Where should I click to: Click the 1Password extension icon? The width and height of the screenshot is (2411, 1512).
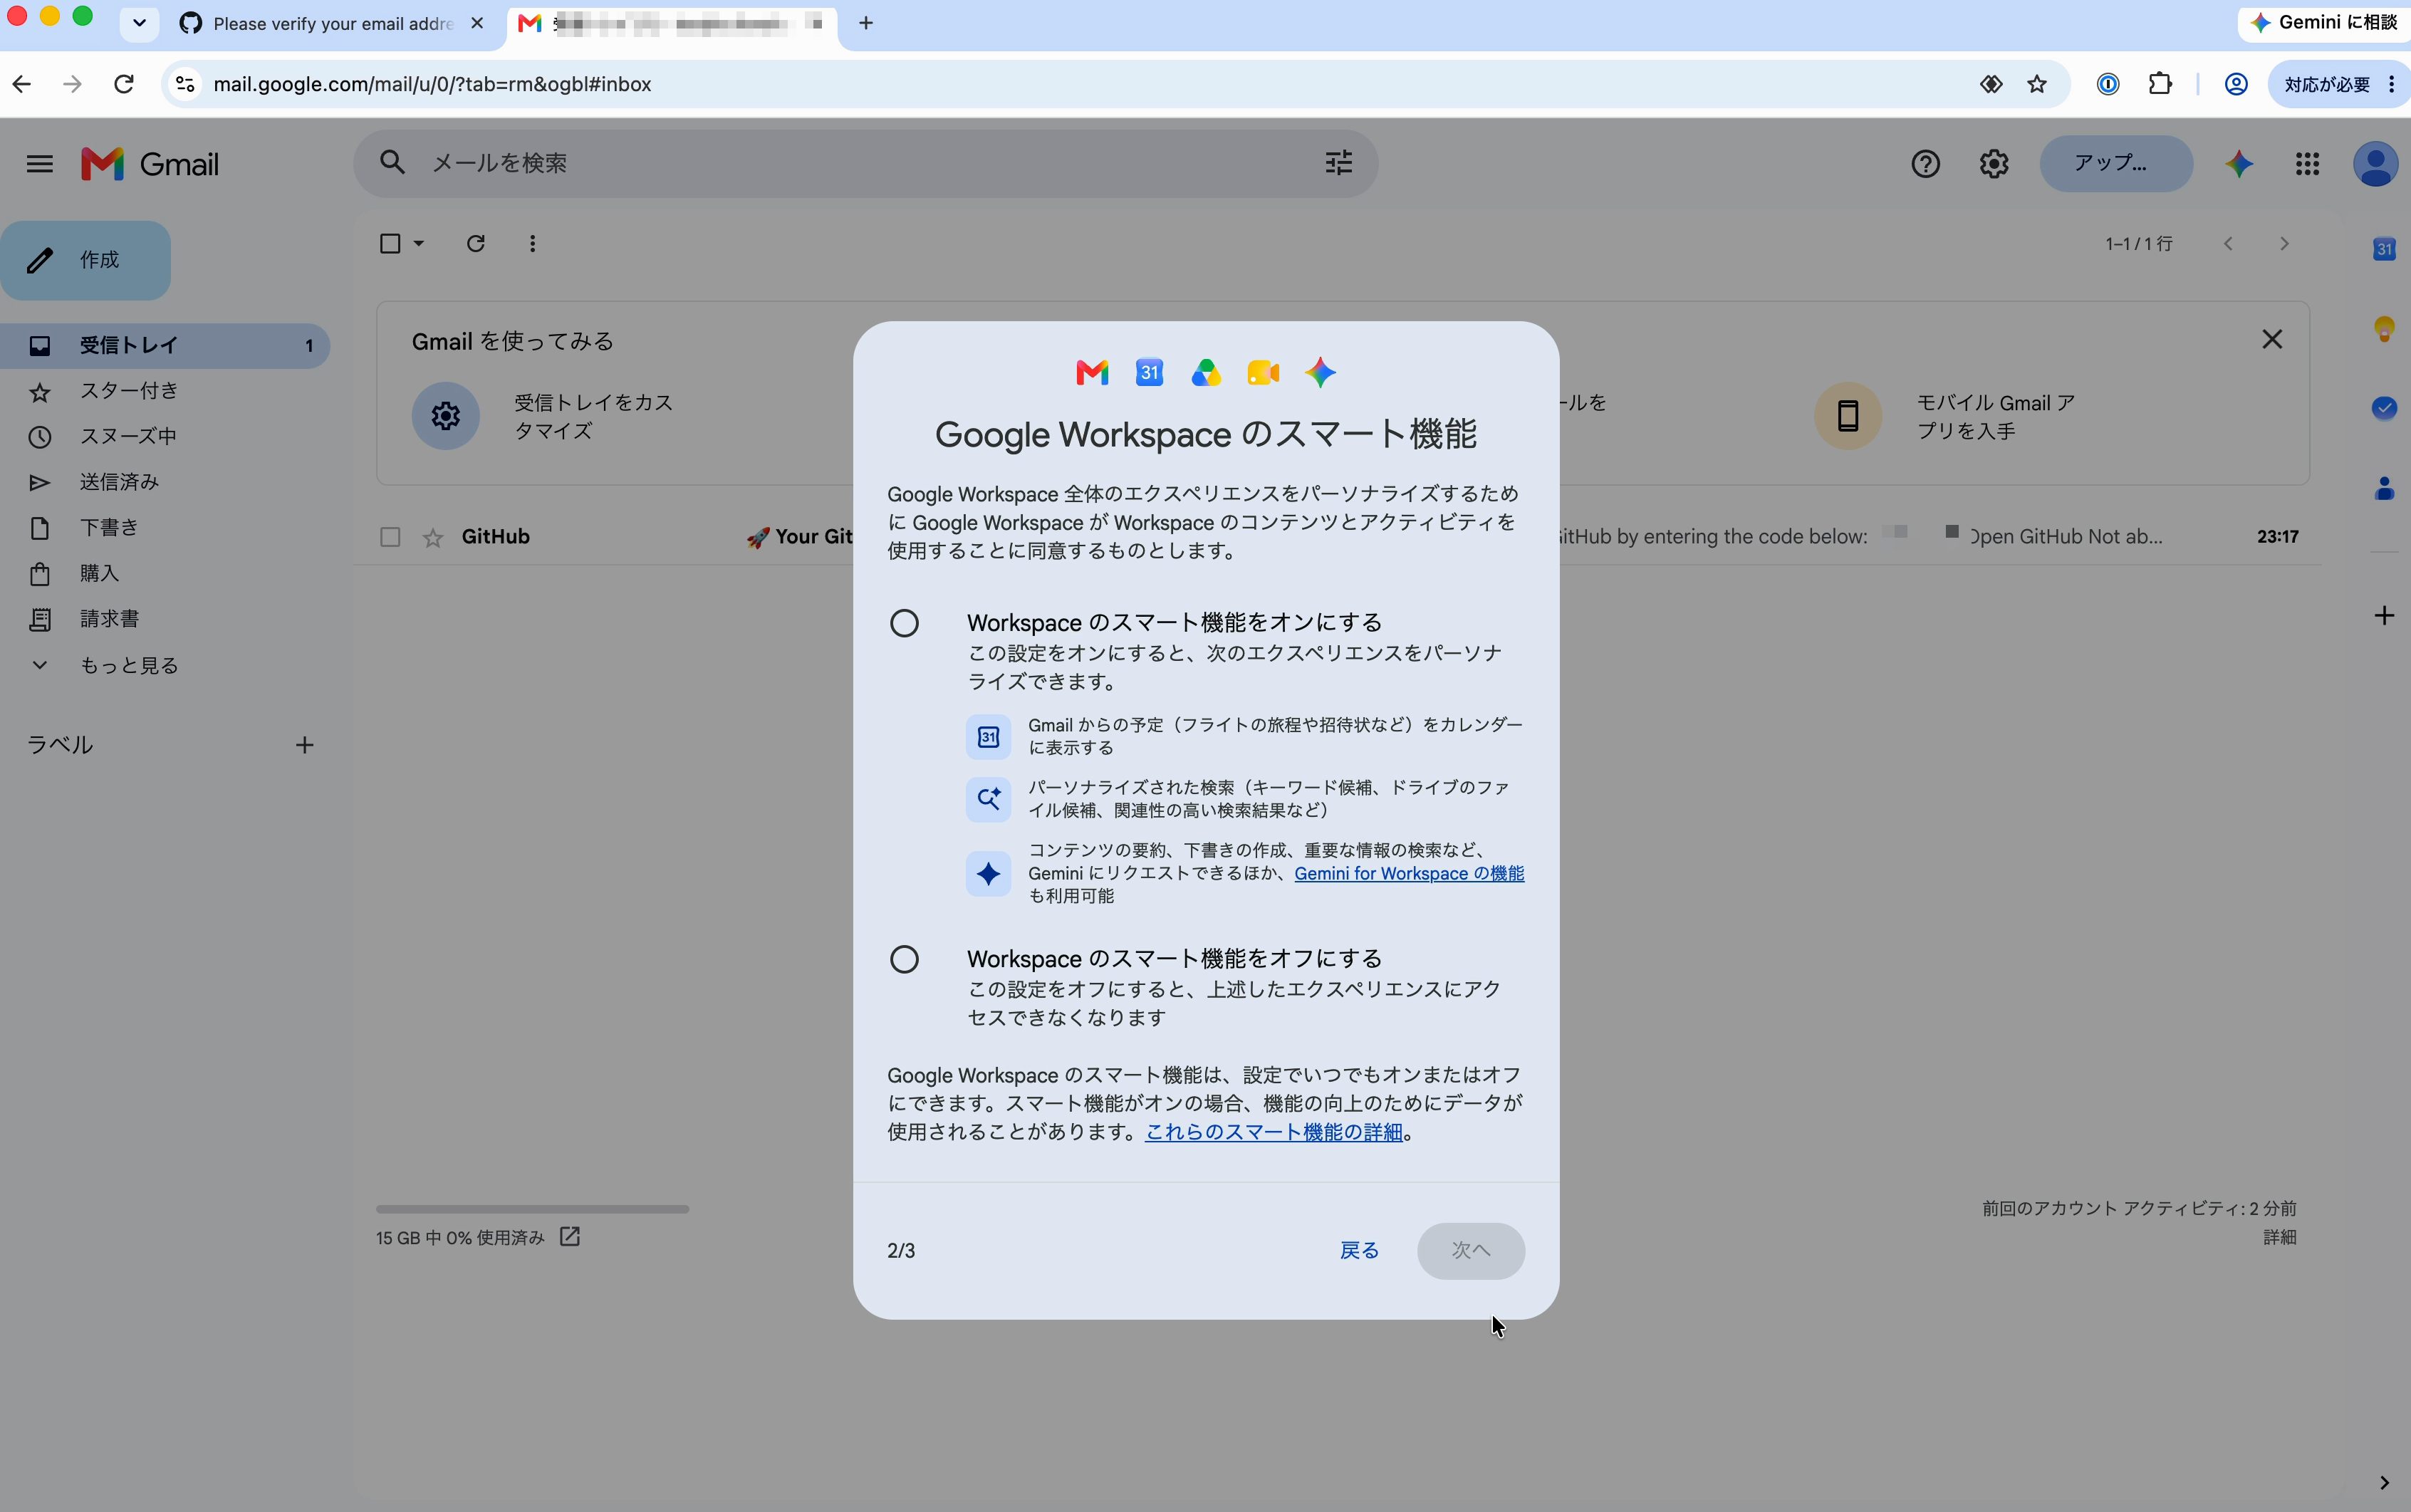(x=2107, y=84)
